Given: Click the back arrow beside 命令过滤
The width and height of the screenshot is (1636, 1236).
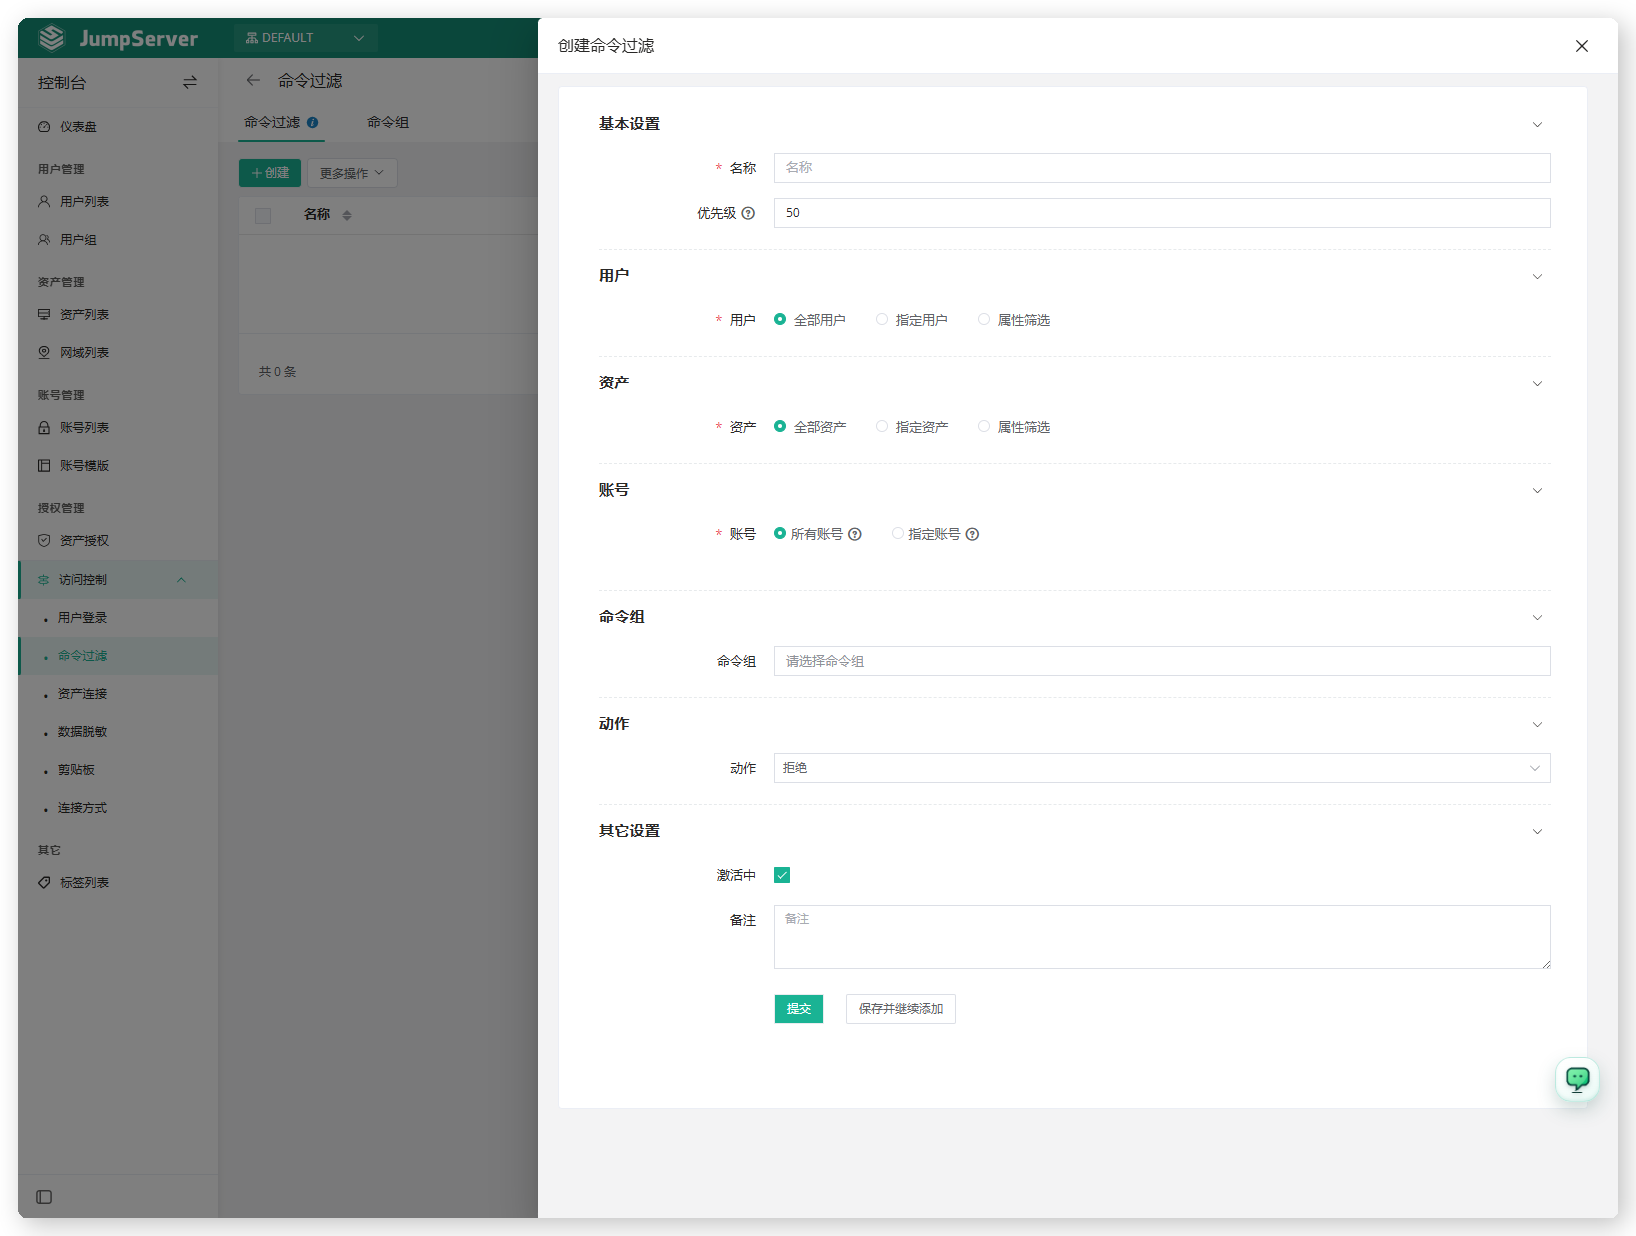Looking at the screenshot, I should tap(253, 80).
